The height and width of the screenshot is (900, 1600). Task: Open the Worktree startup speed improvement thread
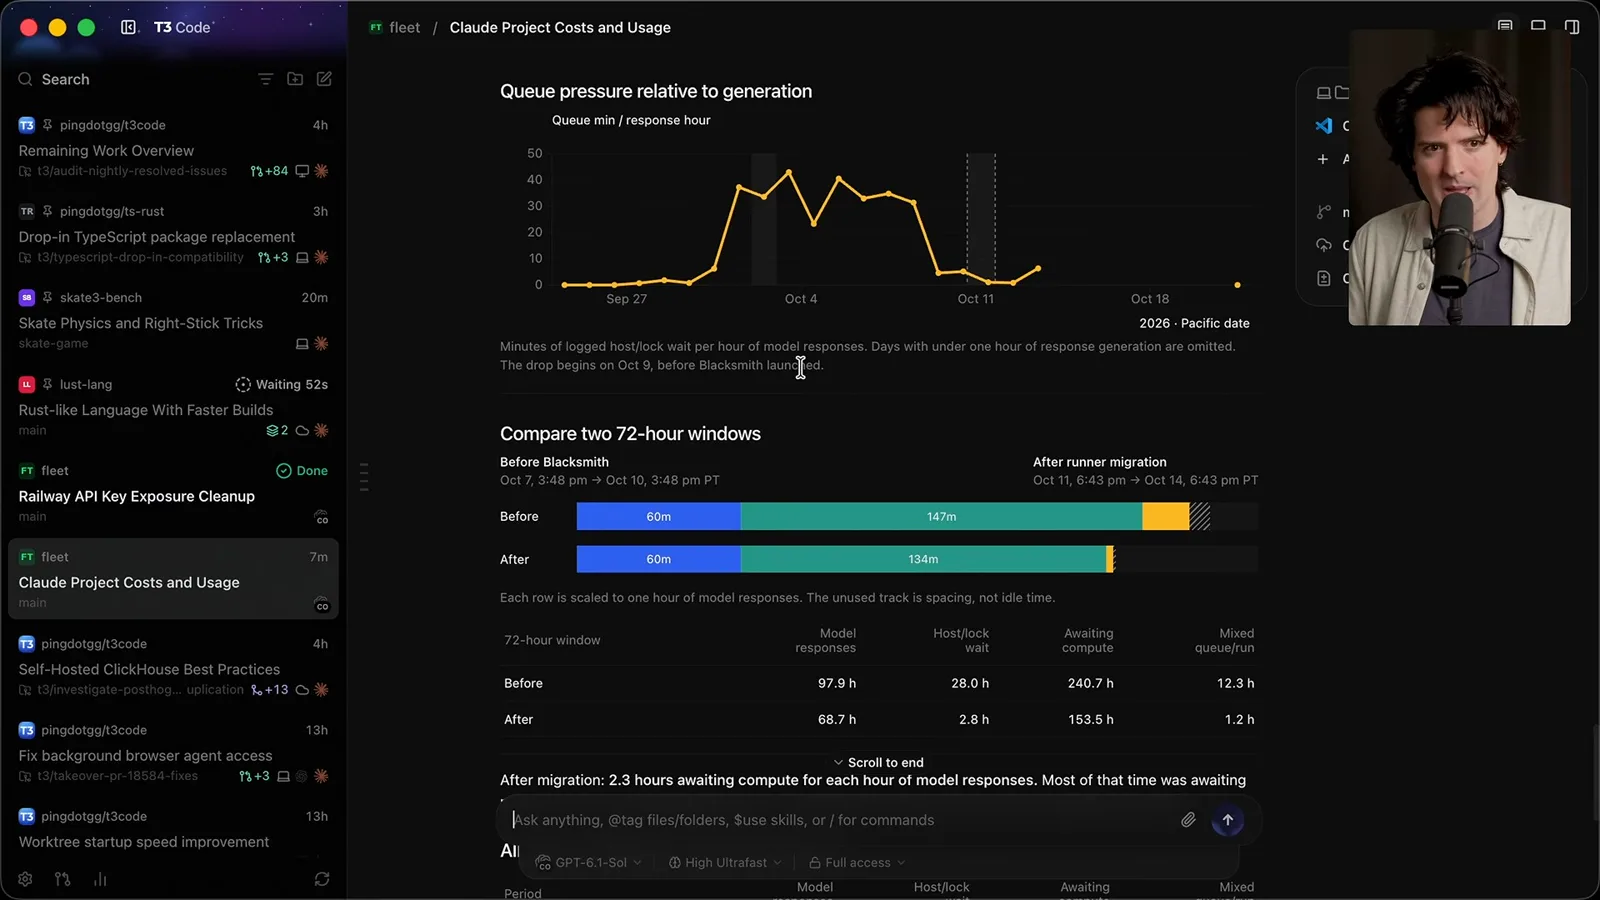pos(173,830)
